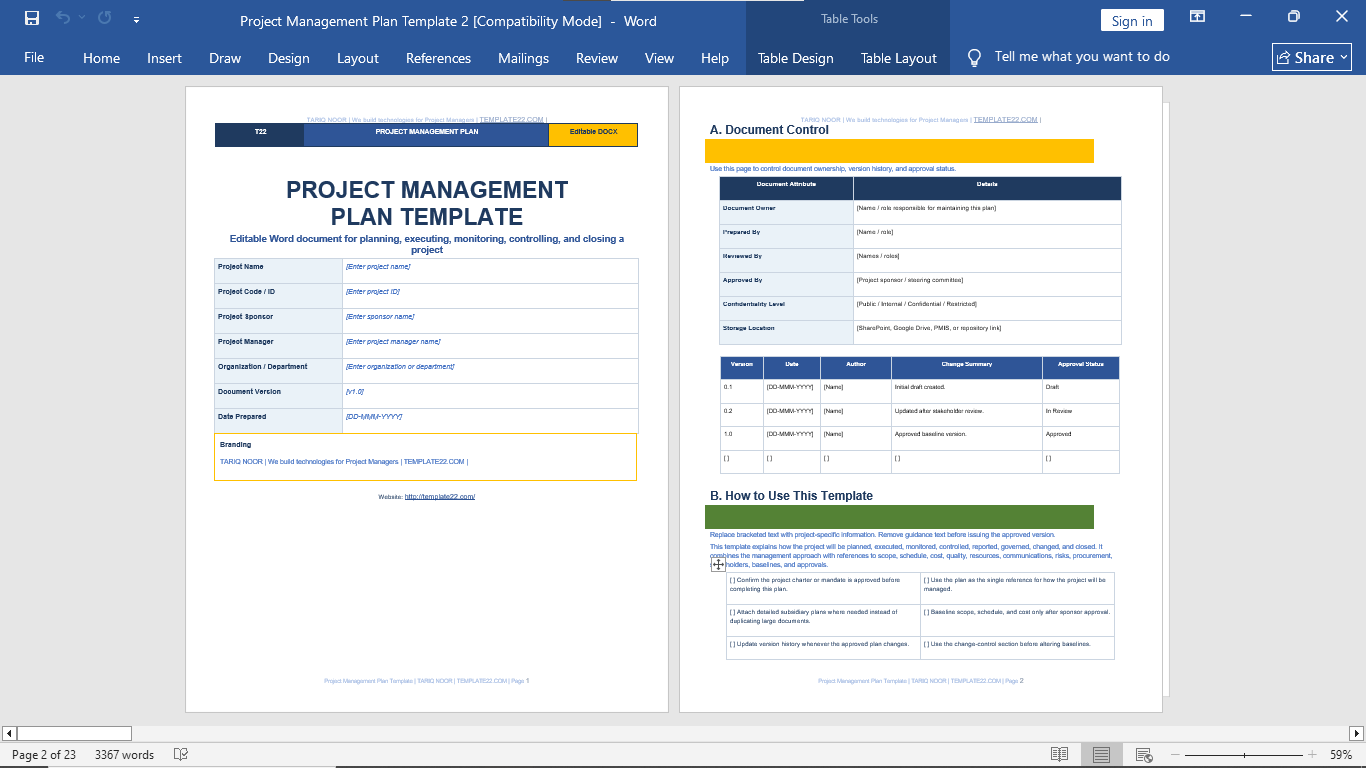Screen dimensions: 1366x768
Task: Open the Review tab
Action: point(597,58)
